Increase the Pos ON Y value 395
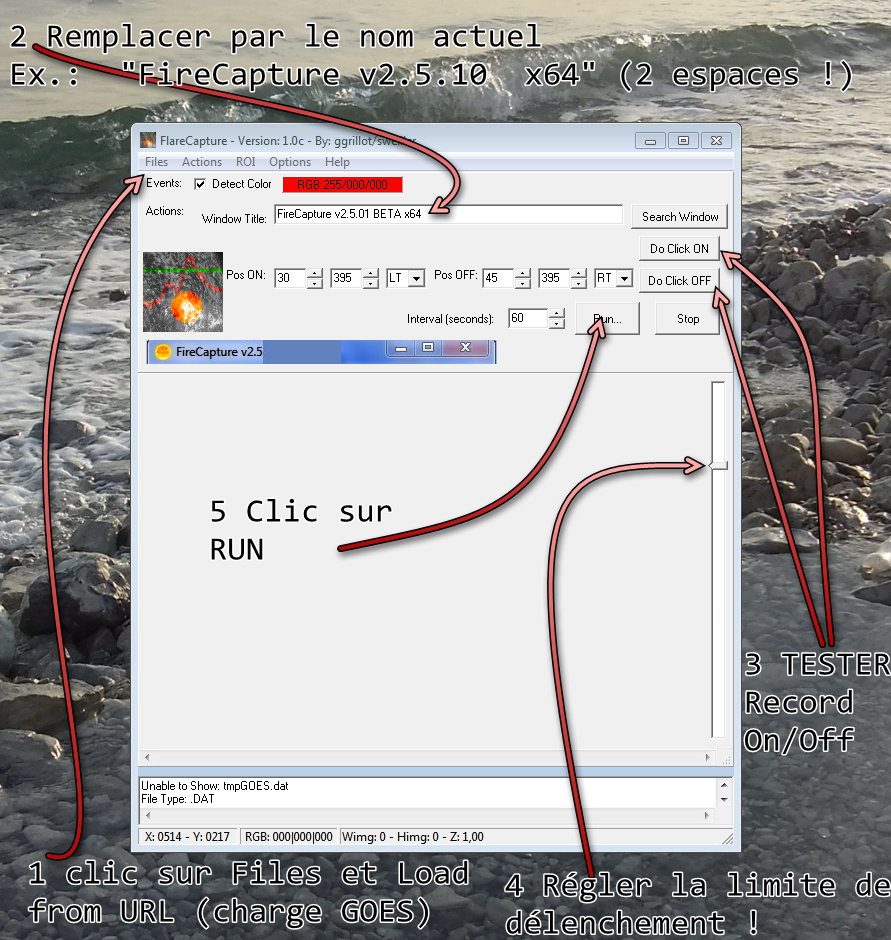891x940 pixels. 371,273
